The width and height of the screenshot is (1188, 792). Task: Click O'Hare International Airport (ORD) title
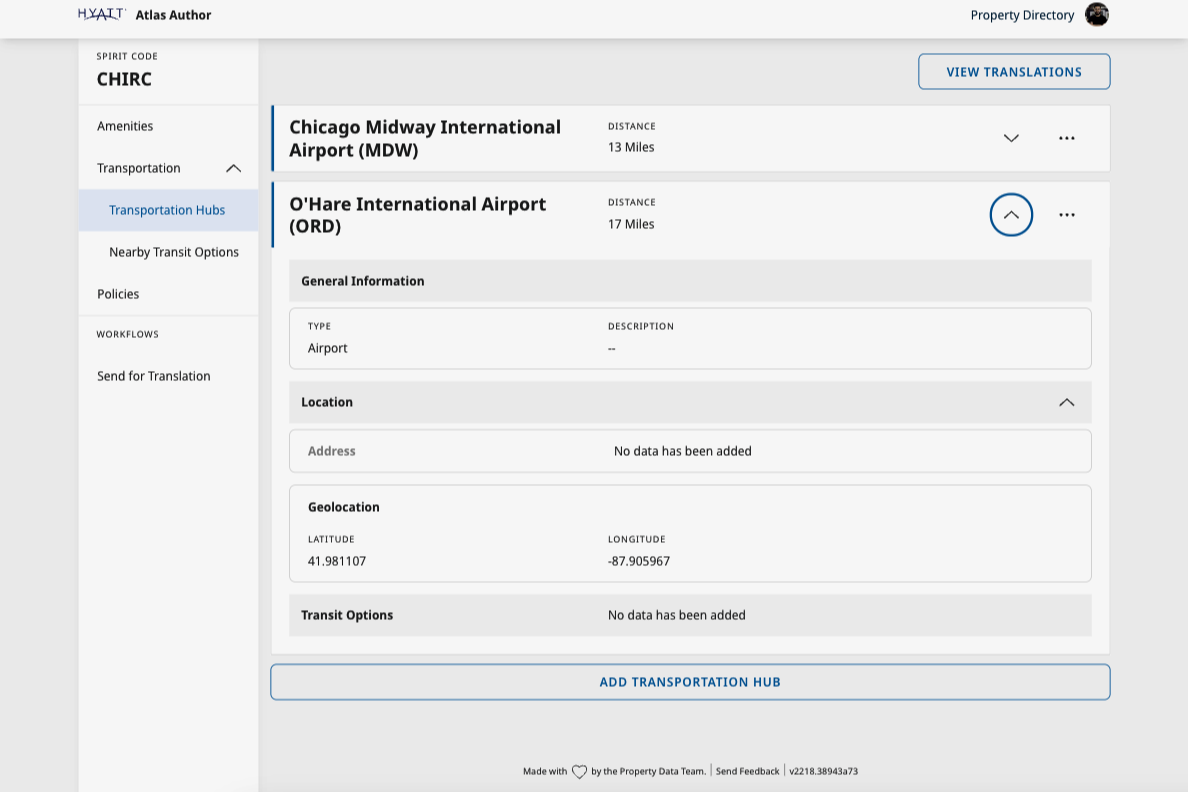[417, 214]
